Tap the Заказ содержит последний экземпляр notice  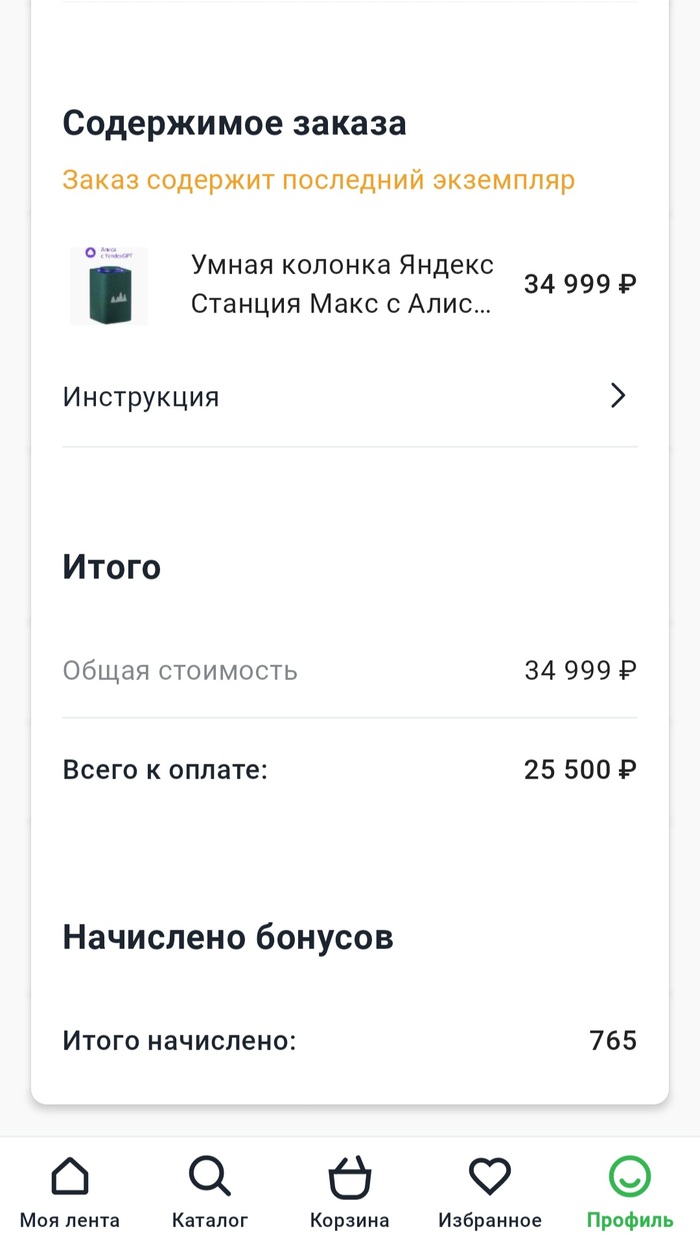tap(318, 180)
